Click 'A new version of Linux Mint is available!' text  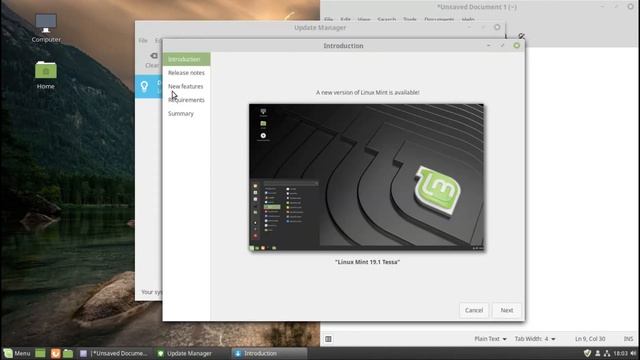pyautogui.click(x=367, y=93)
